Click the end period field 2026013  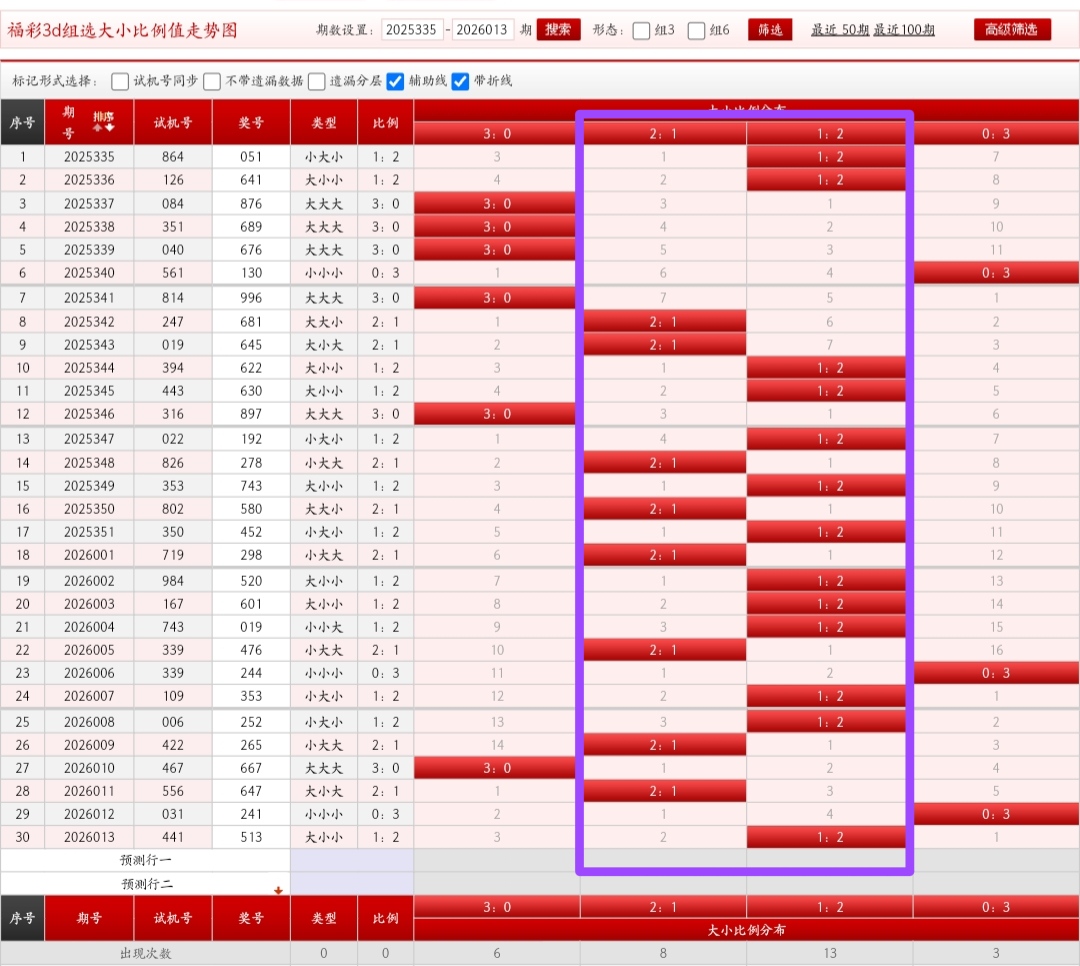(483, 30)
